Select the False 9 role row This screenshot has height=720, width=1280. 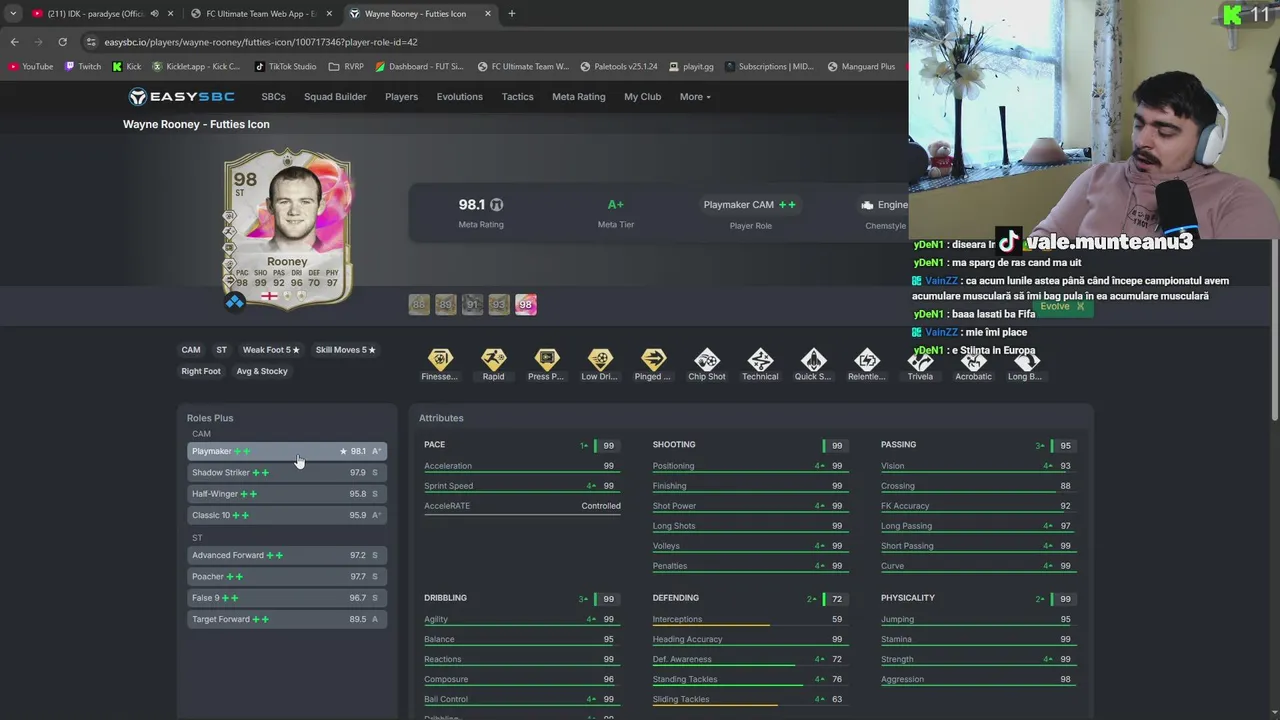click(x=287, y=598)
